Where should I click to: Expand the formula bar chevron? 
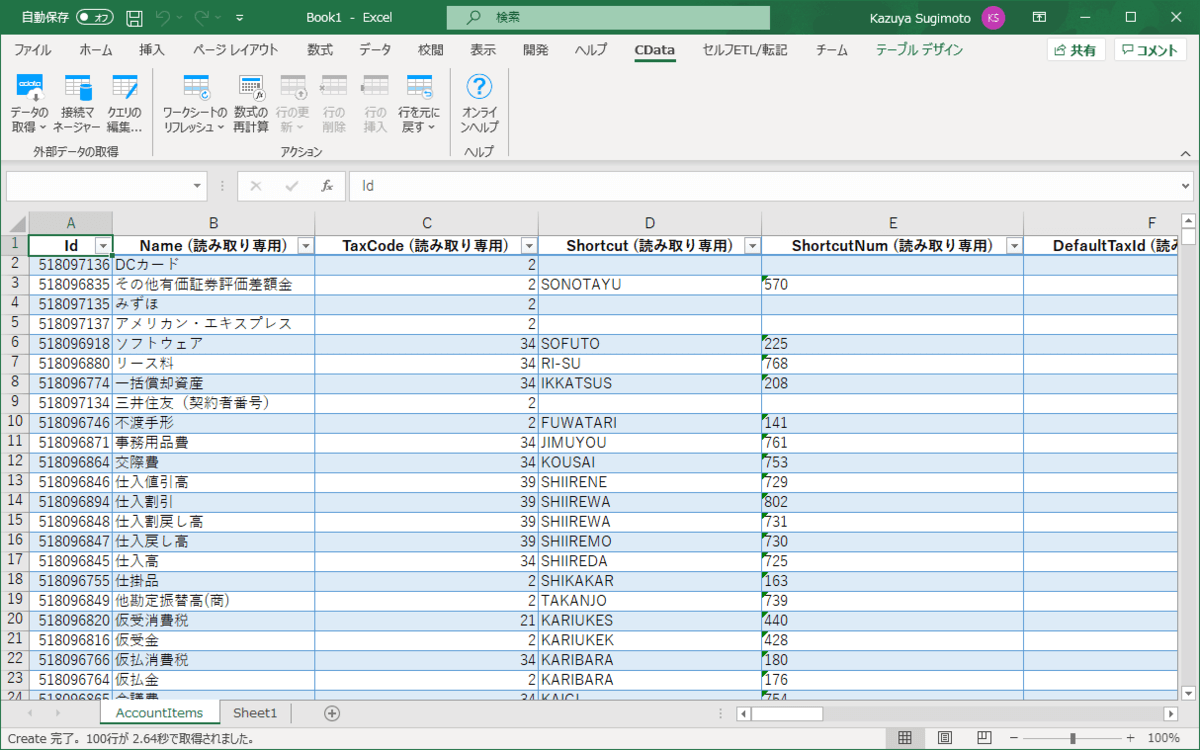(1186, 186)
